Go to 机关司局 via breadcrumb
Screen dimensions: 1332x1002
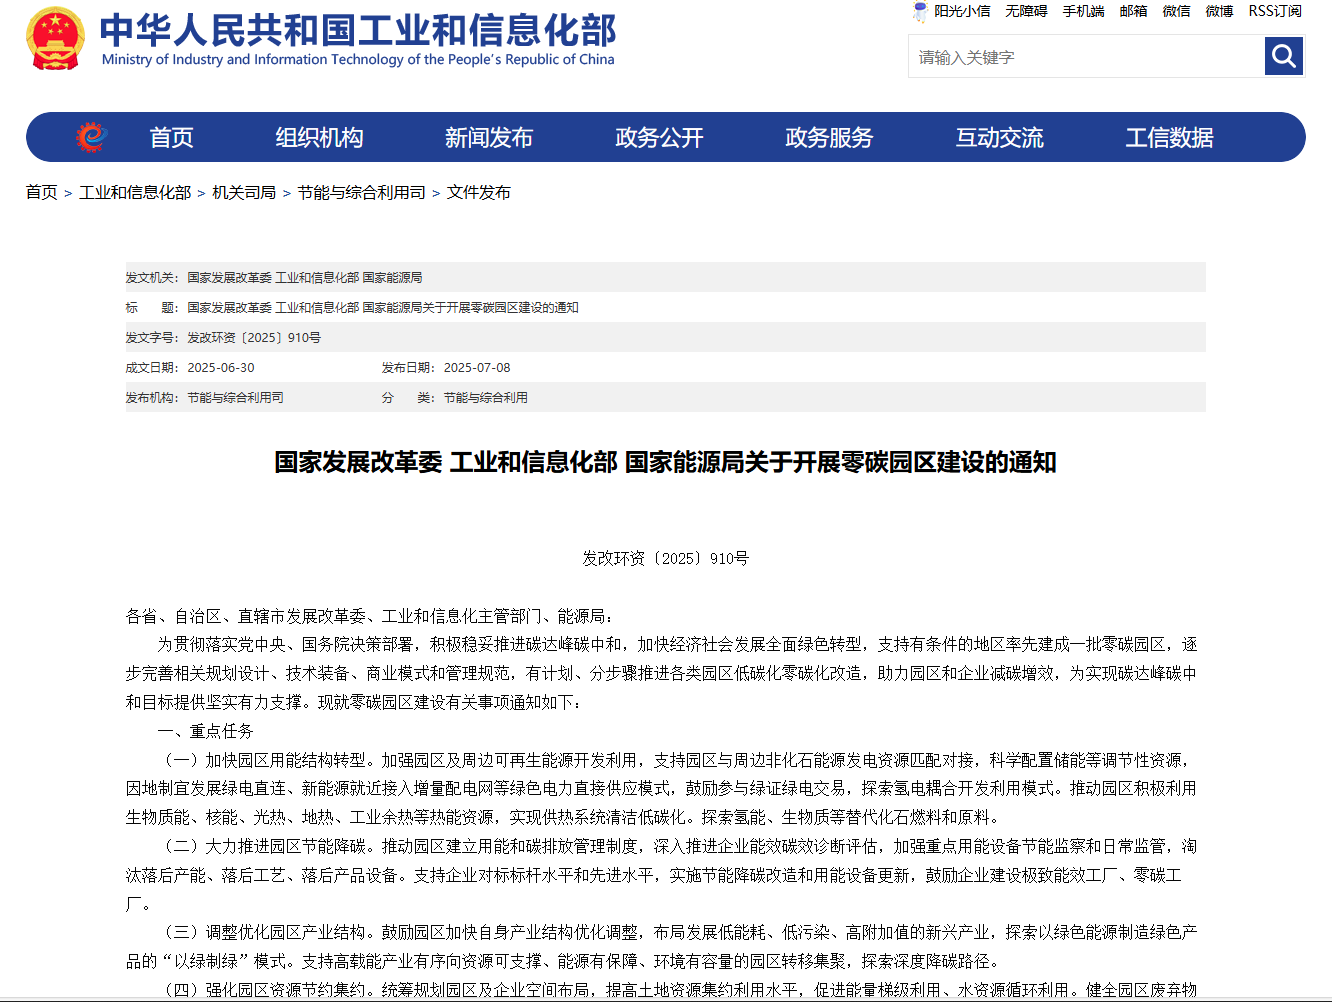pos(244,192)
